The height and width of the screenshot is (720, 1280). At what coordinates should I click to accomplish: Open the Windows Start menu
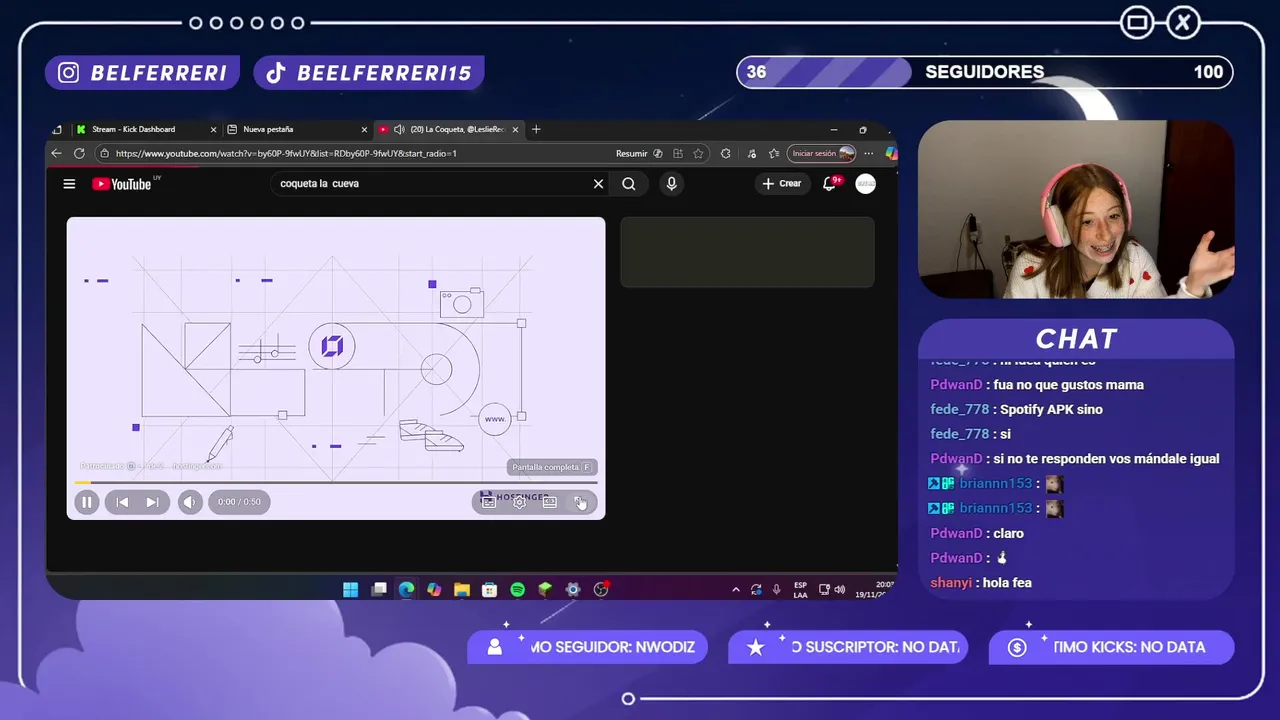(351, 590)
